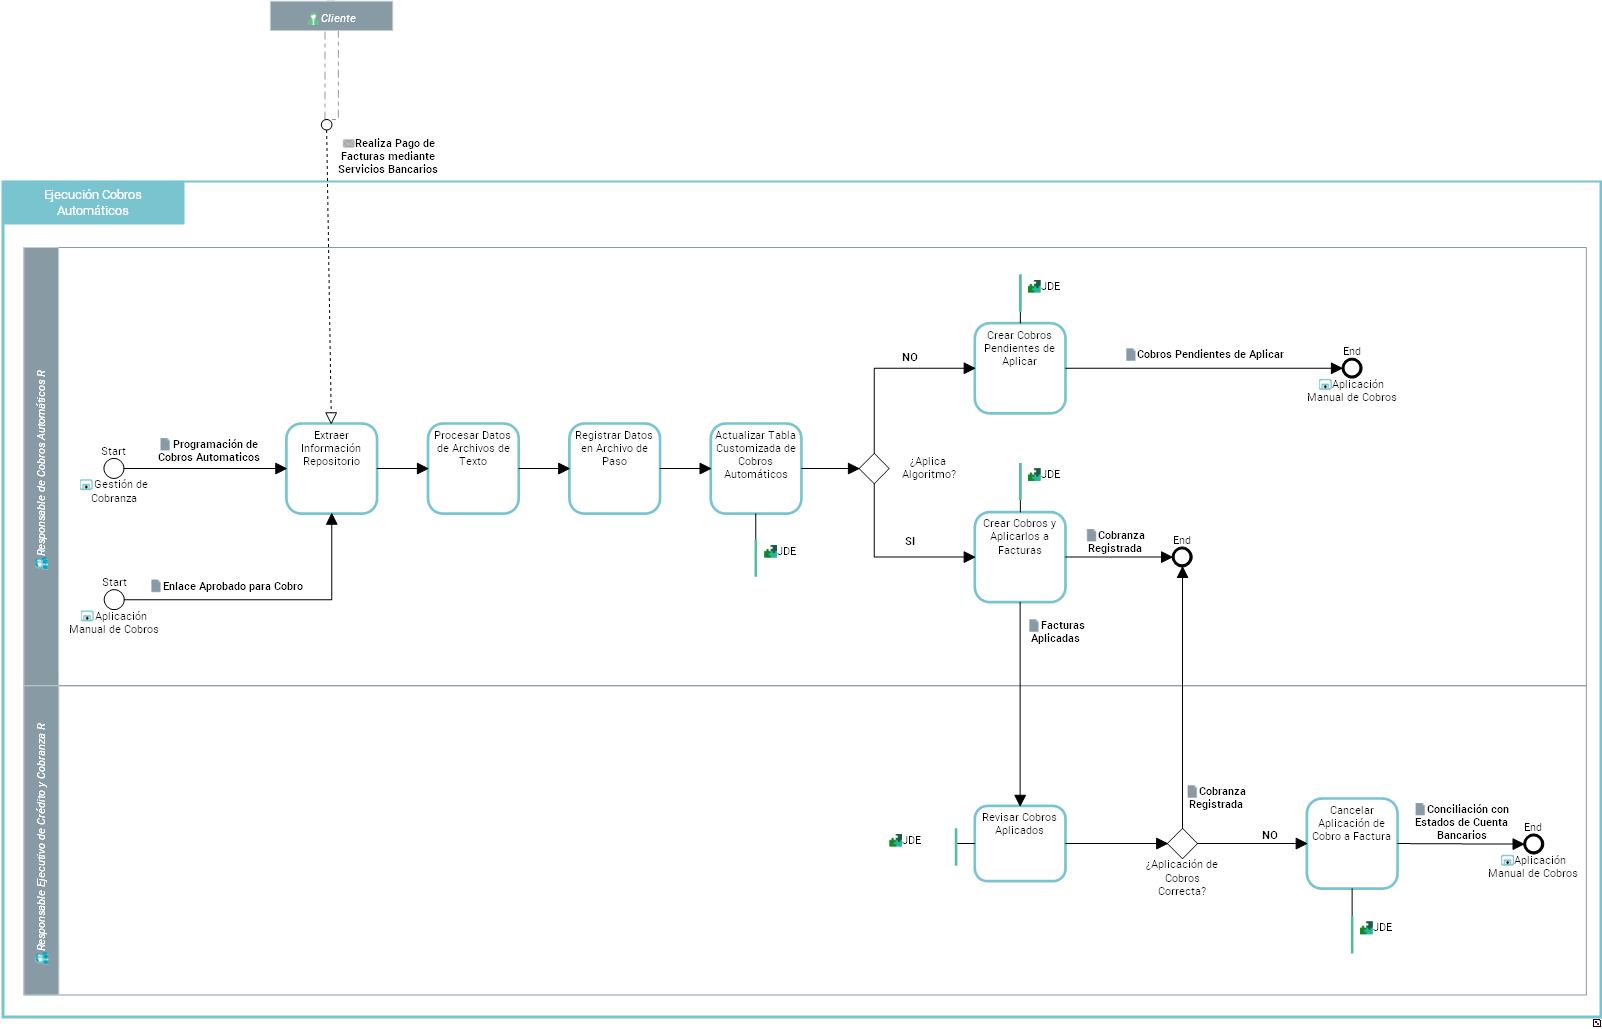
Task: Click JDE system icon below Cancelar Aplicación de Cobro
Action: 1366,927
